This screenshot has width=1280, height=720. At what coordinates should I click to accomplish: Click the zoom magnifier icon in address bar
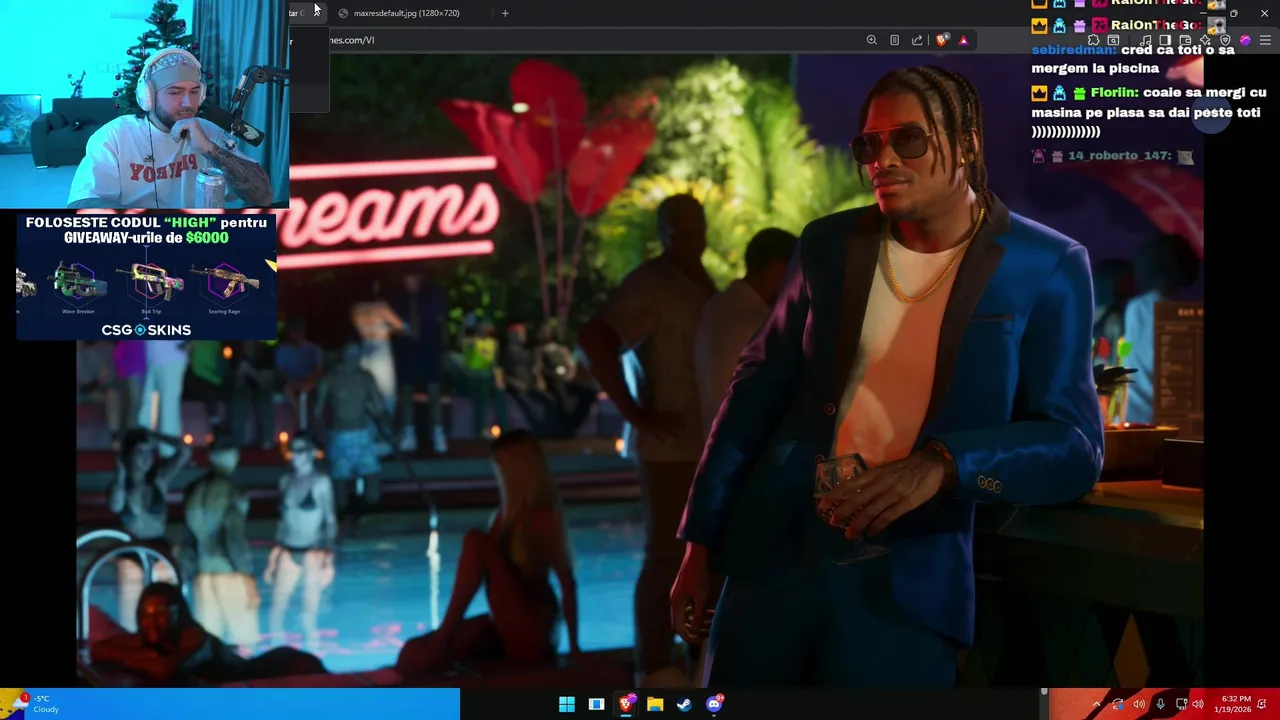tap(871, 40)
